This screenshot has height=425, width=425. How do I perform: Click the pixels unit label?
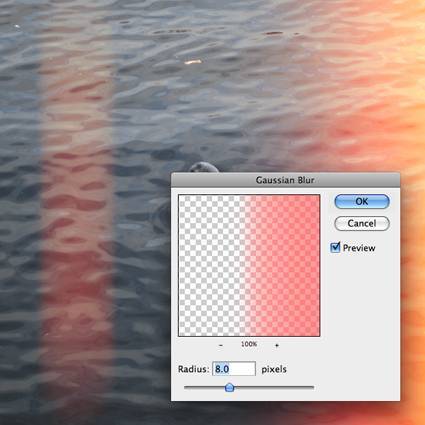click(274, 369)
